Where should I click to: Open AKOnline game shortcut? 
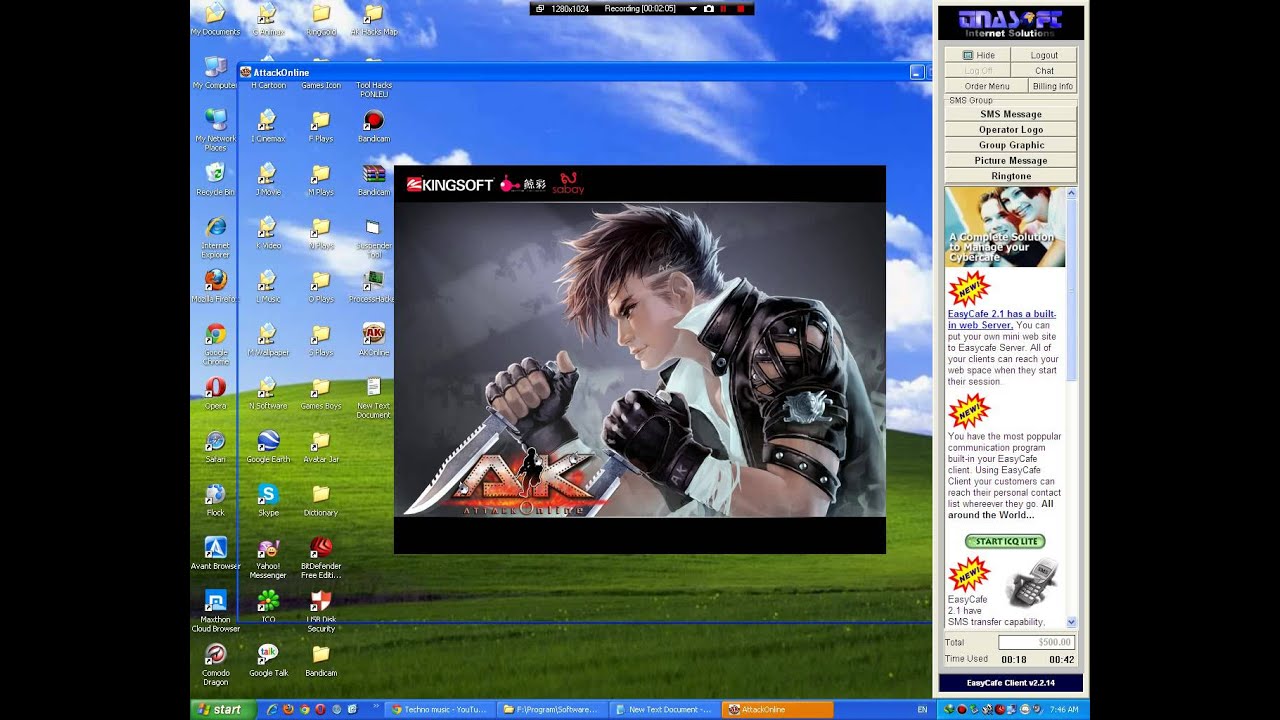point(374,340)
